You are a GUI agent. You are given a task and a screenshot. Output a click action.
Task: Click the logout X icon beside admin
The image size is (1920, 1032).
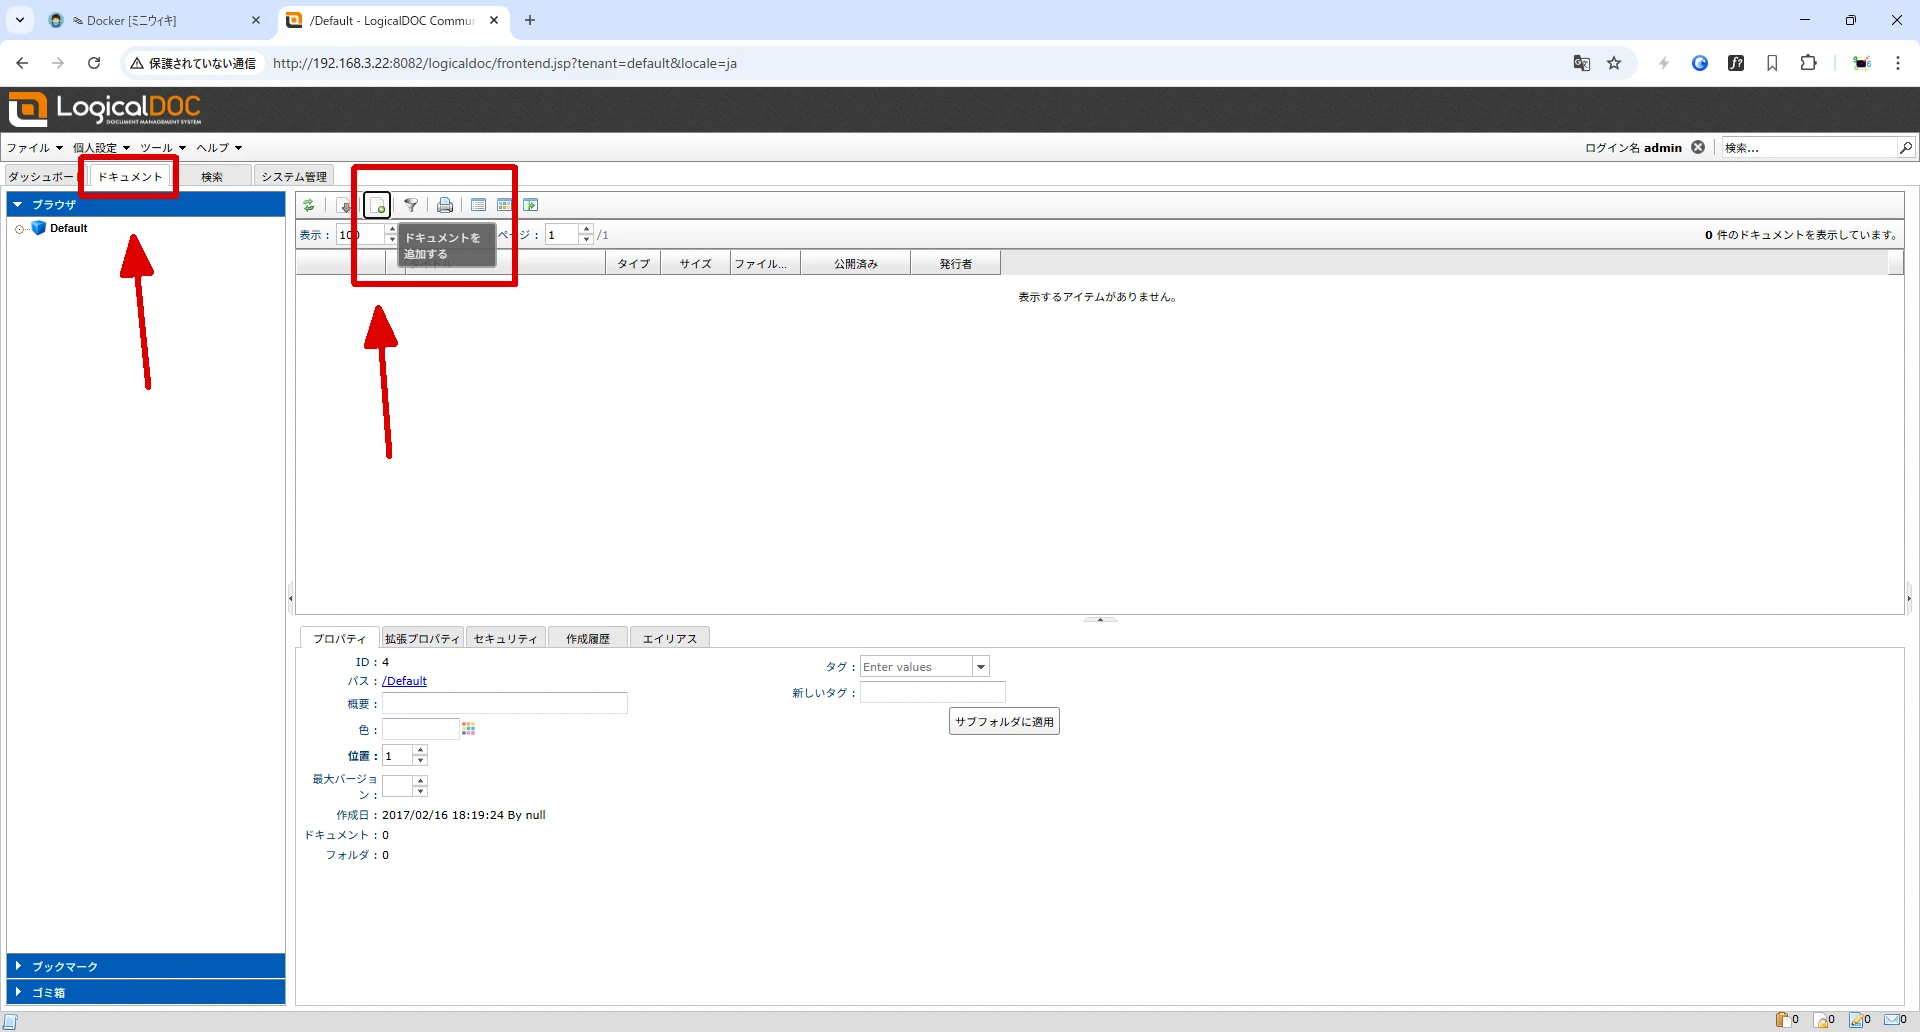1698,147
